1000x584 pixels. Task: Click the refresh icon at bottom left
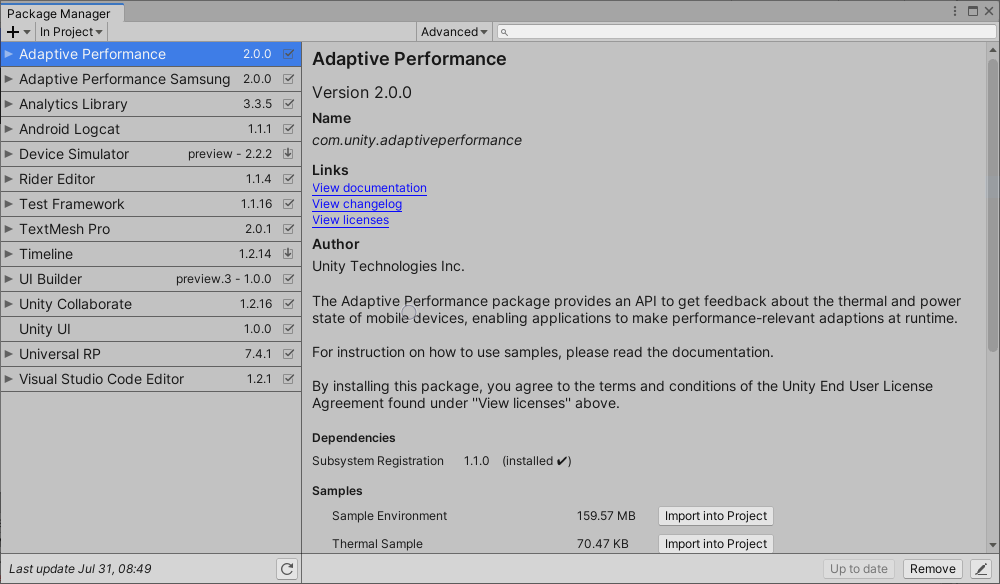[287, 568]
